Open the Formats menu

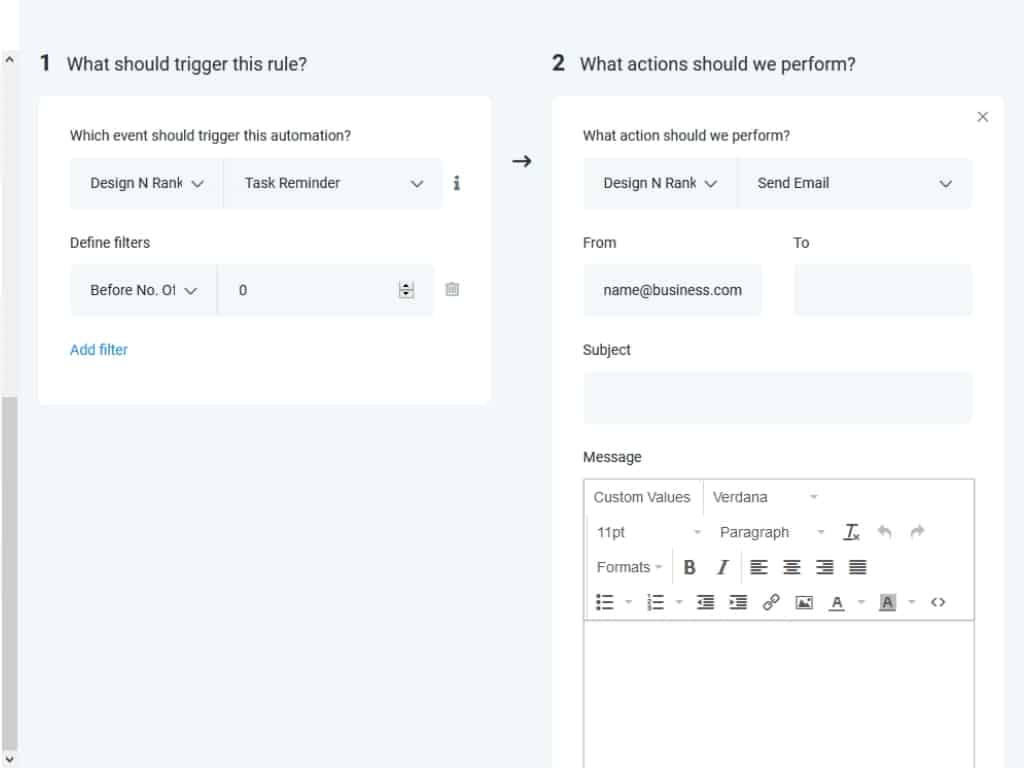point(629,567)
